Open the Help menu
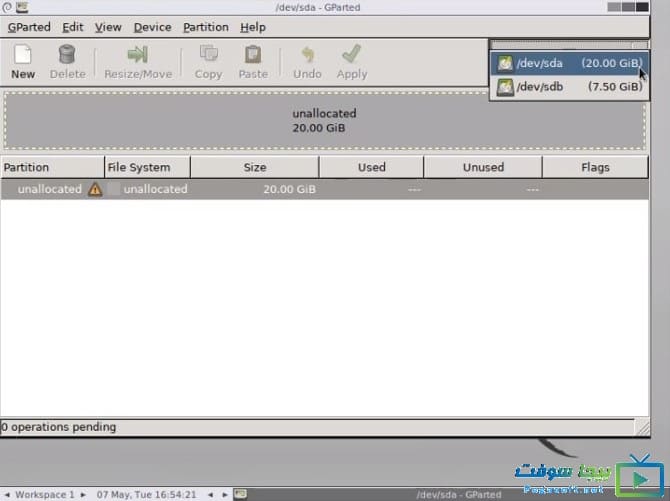 pyautogui.click(x=253, y=27)
